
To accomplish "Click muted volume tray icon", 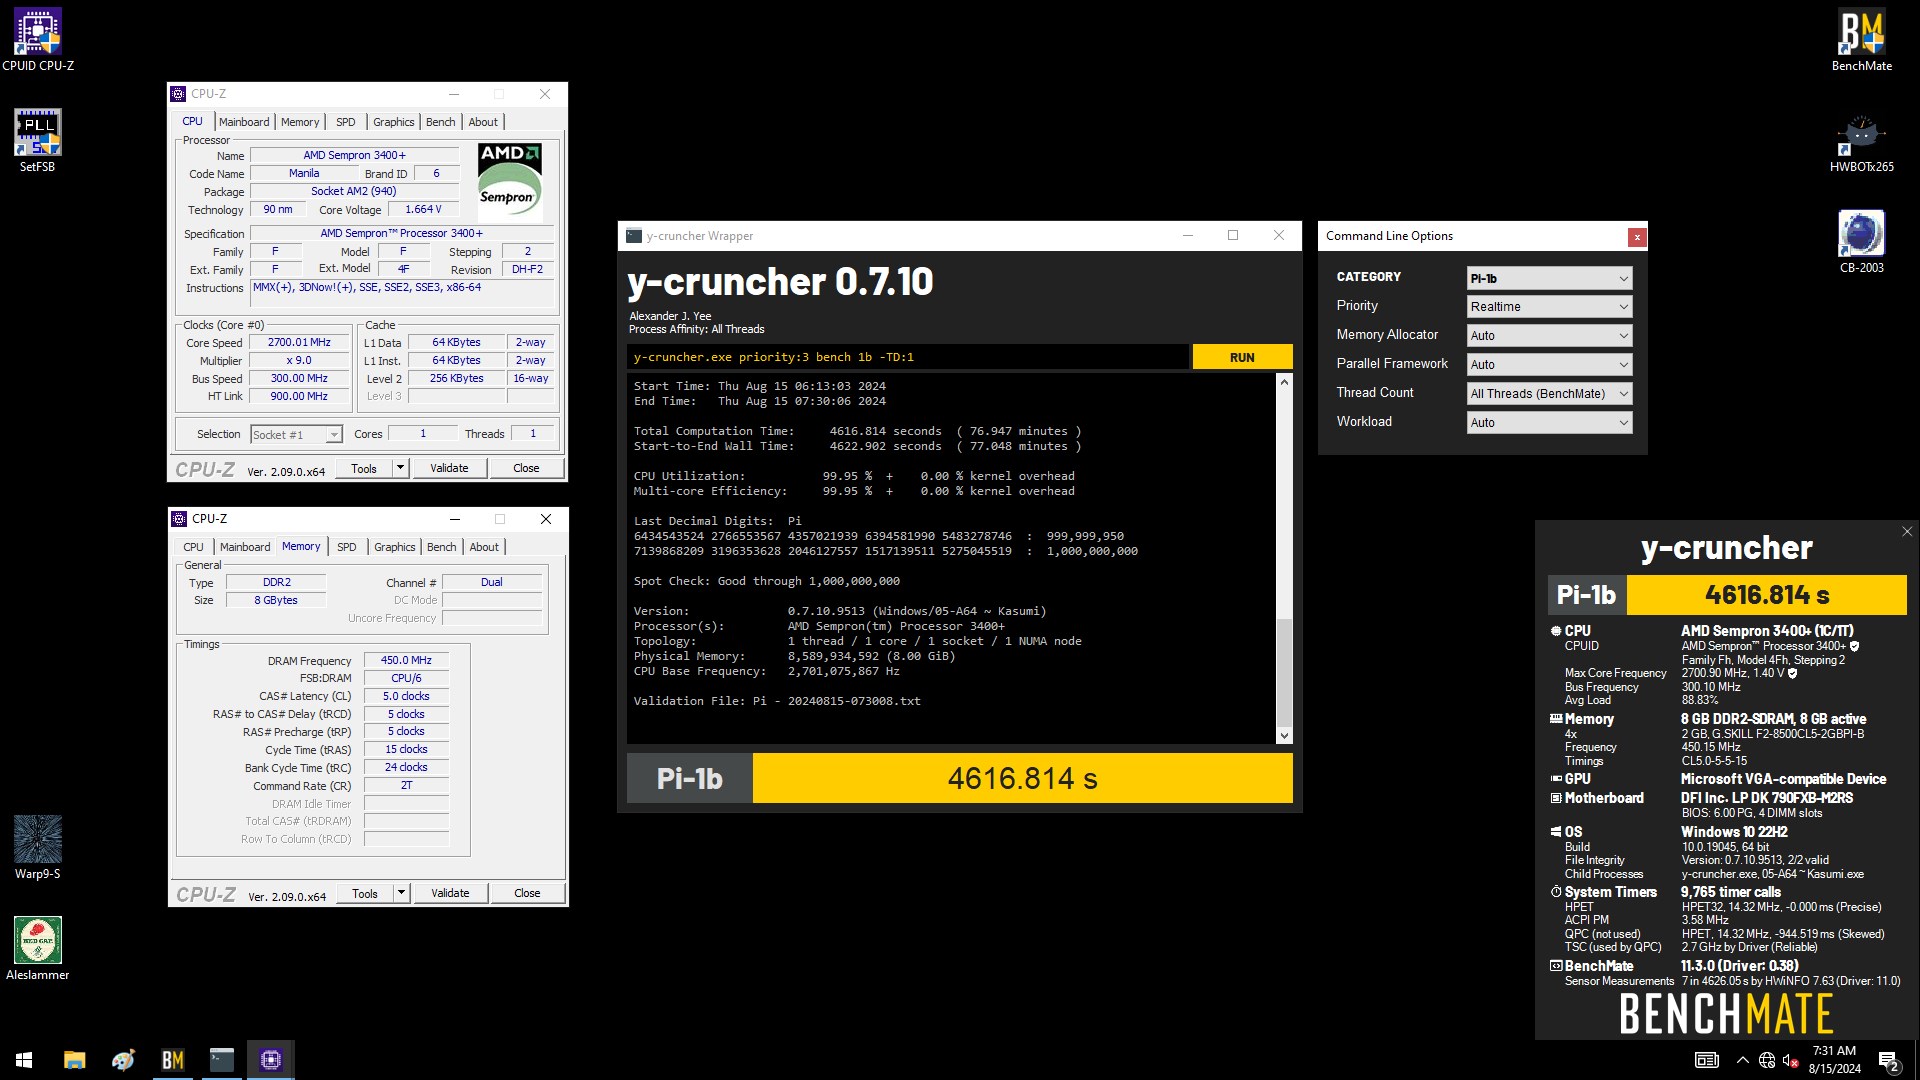I will coord(1791,1060).
